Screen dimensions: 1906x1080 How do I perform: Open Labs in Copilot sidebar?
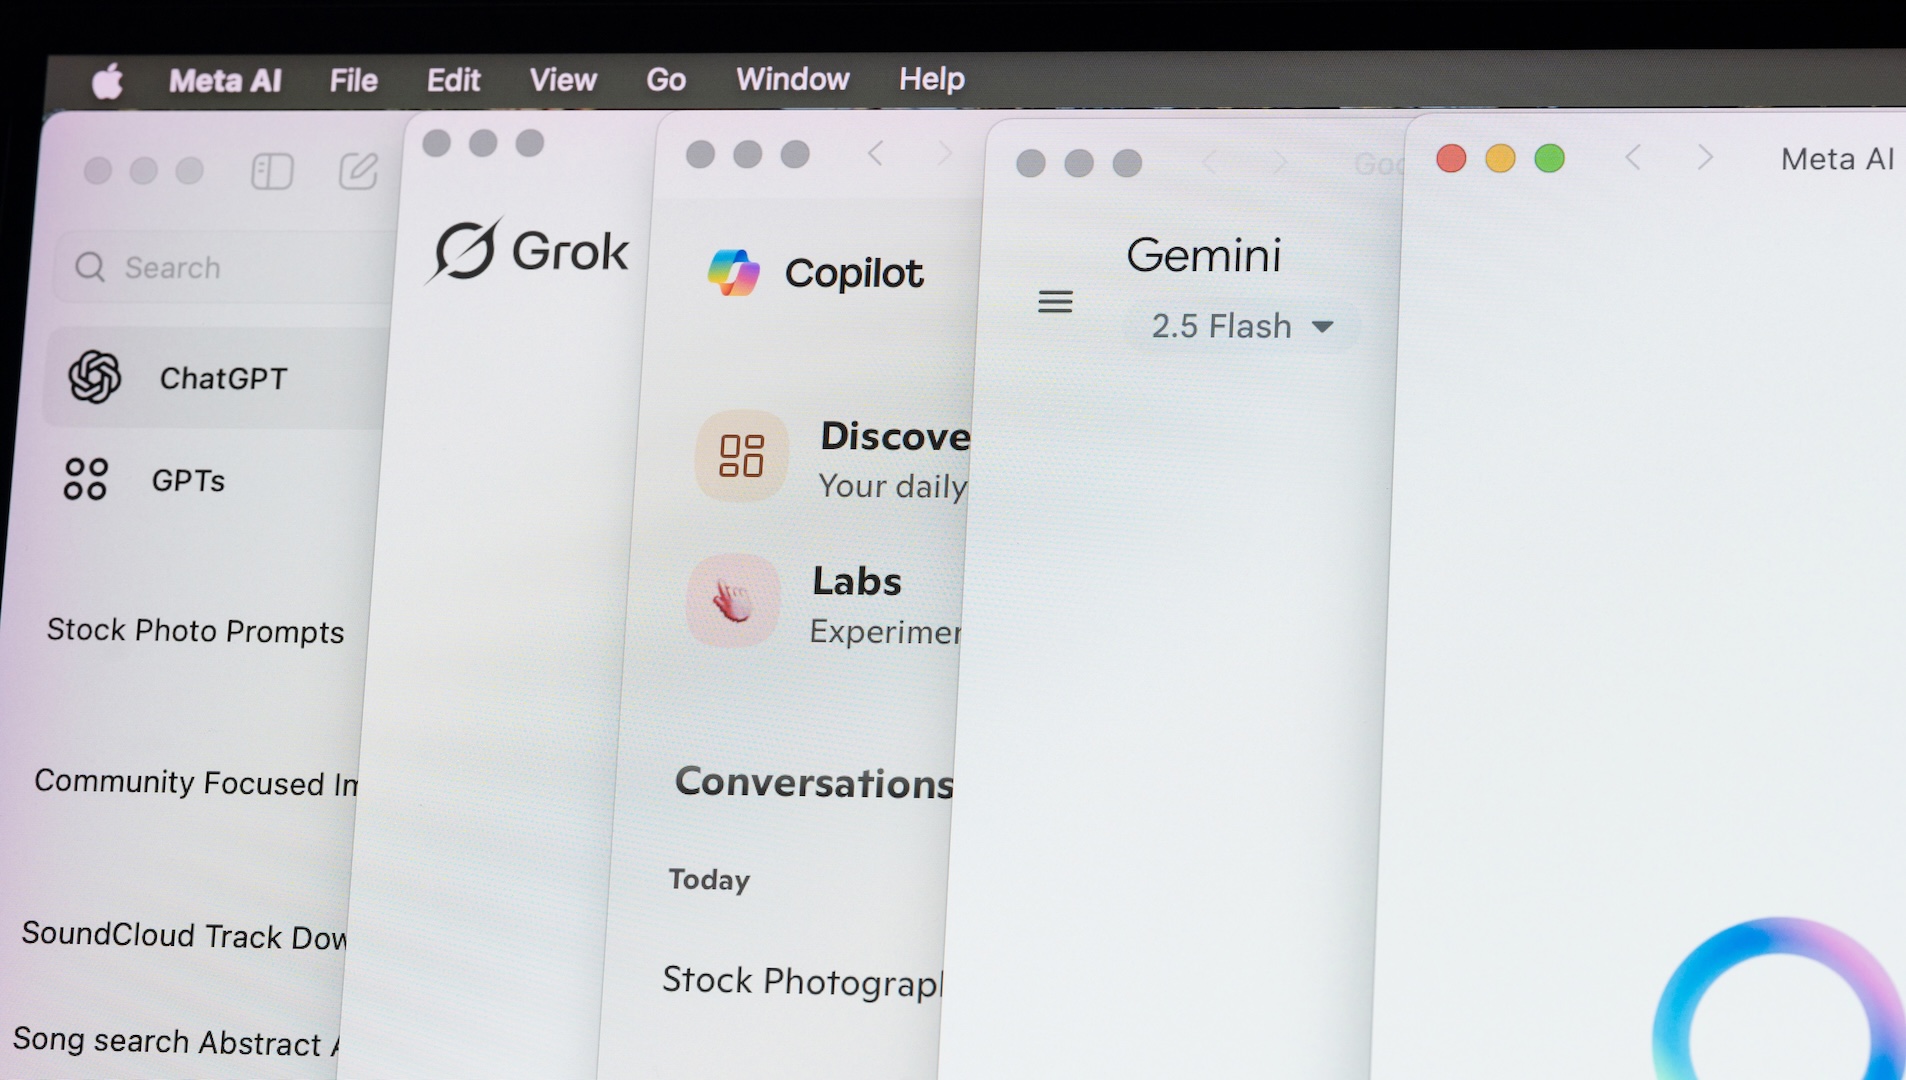857,582
